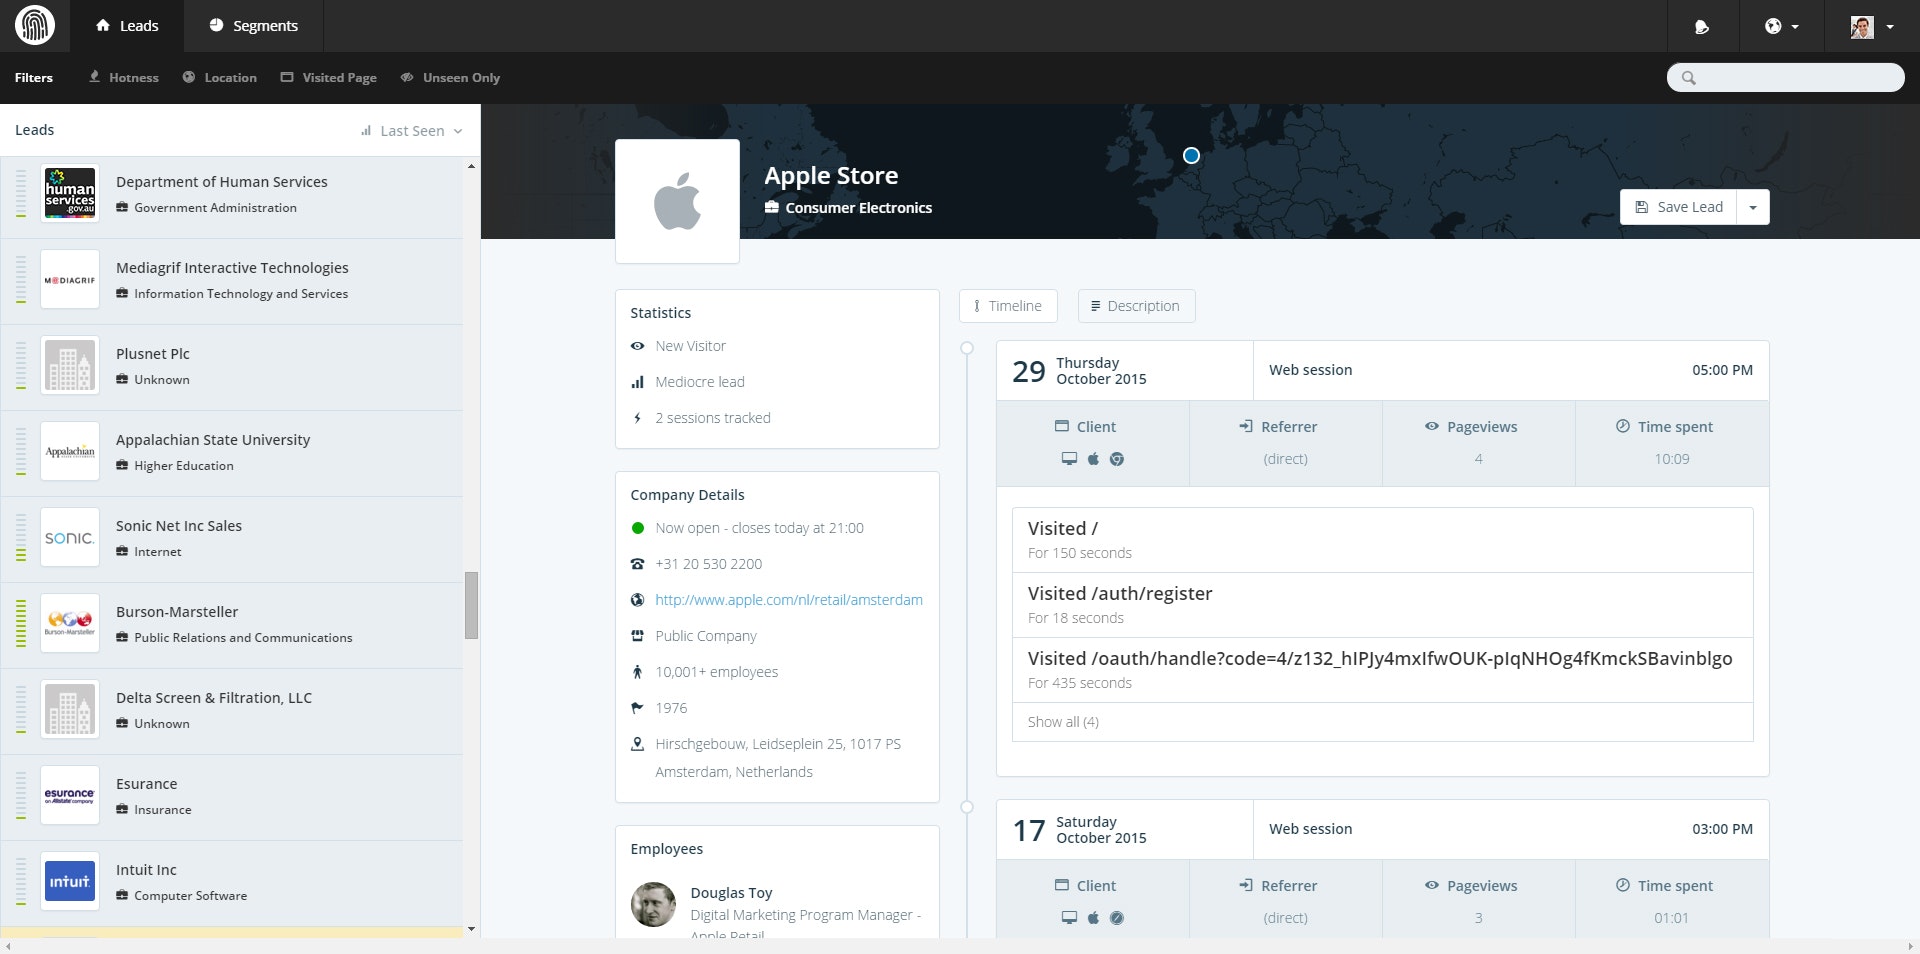Click the horizontal scrollbar right arrow
The width and height of the screenshot is (1920, 954).
pyautogui.click(x=1911, y=946)
